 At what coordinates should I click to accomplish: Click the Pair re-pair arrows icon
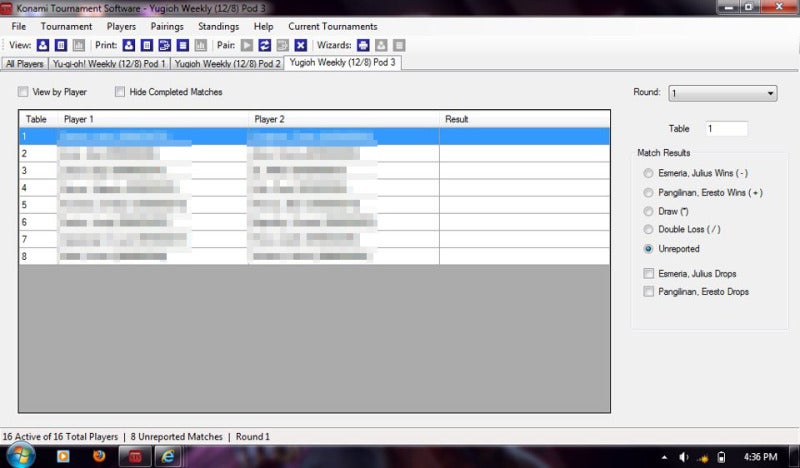pos(265,45)
